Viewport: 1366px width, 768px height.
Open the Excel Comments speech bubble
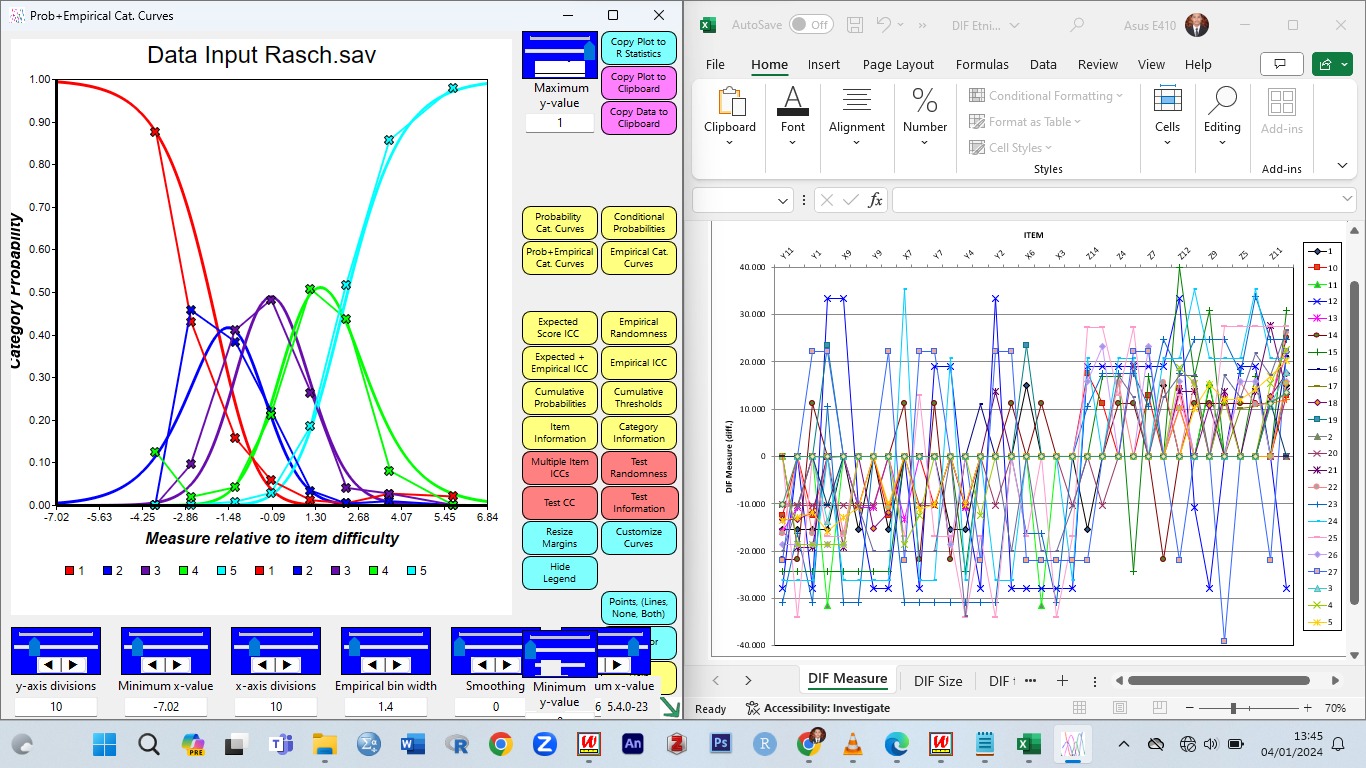1281,64
